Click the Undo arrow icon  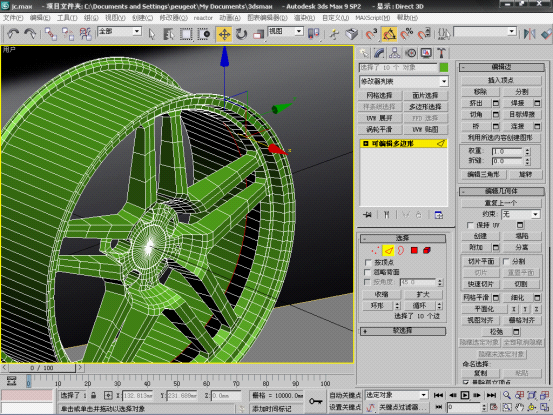(x=13, y=34)
